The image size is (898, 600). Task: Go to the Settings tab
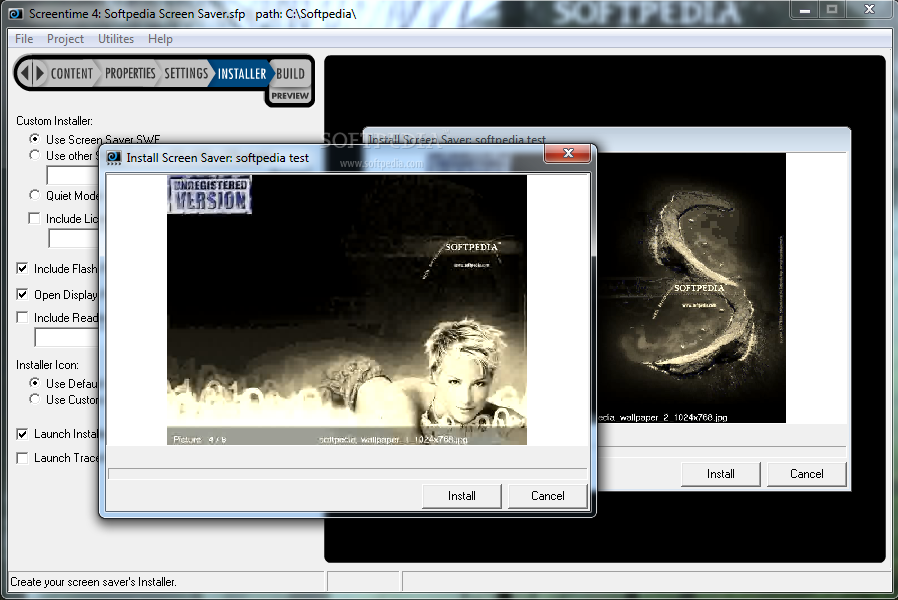pyautogui.click(x=186, y=74)
